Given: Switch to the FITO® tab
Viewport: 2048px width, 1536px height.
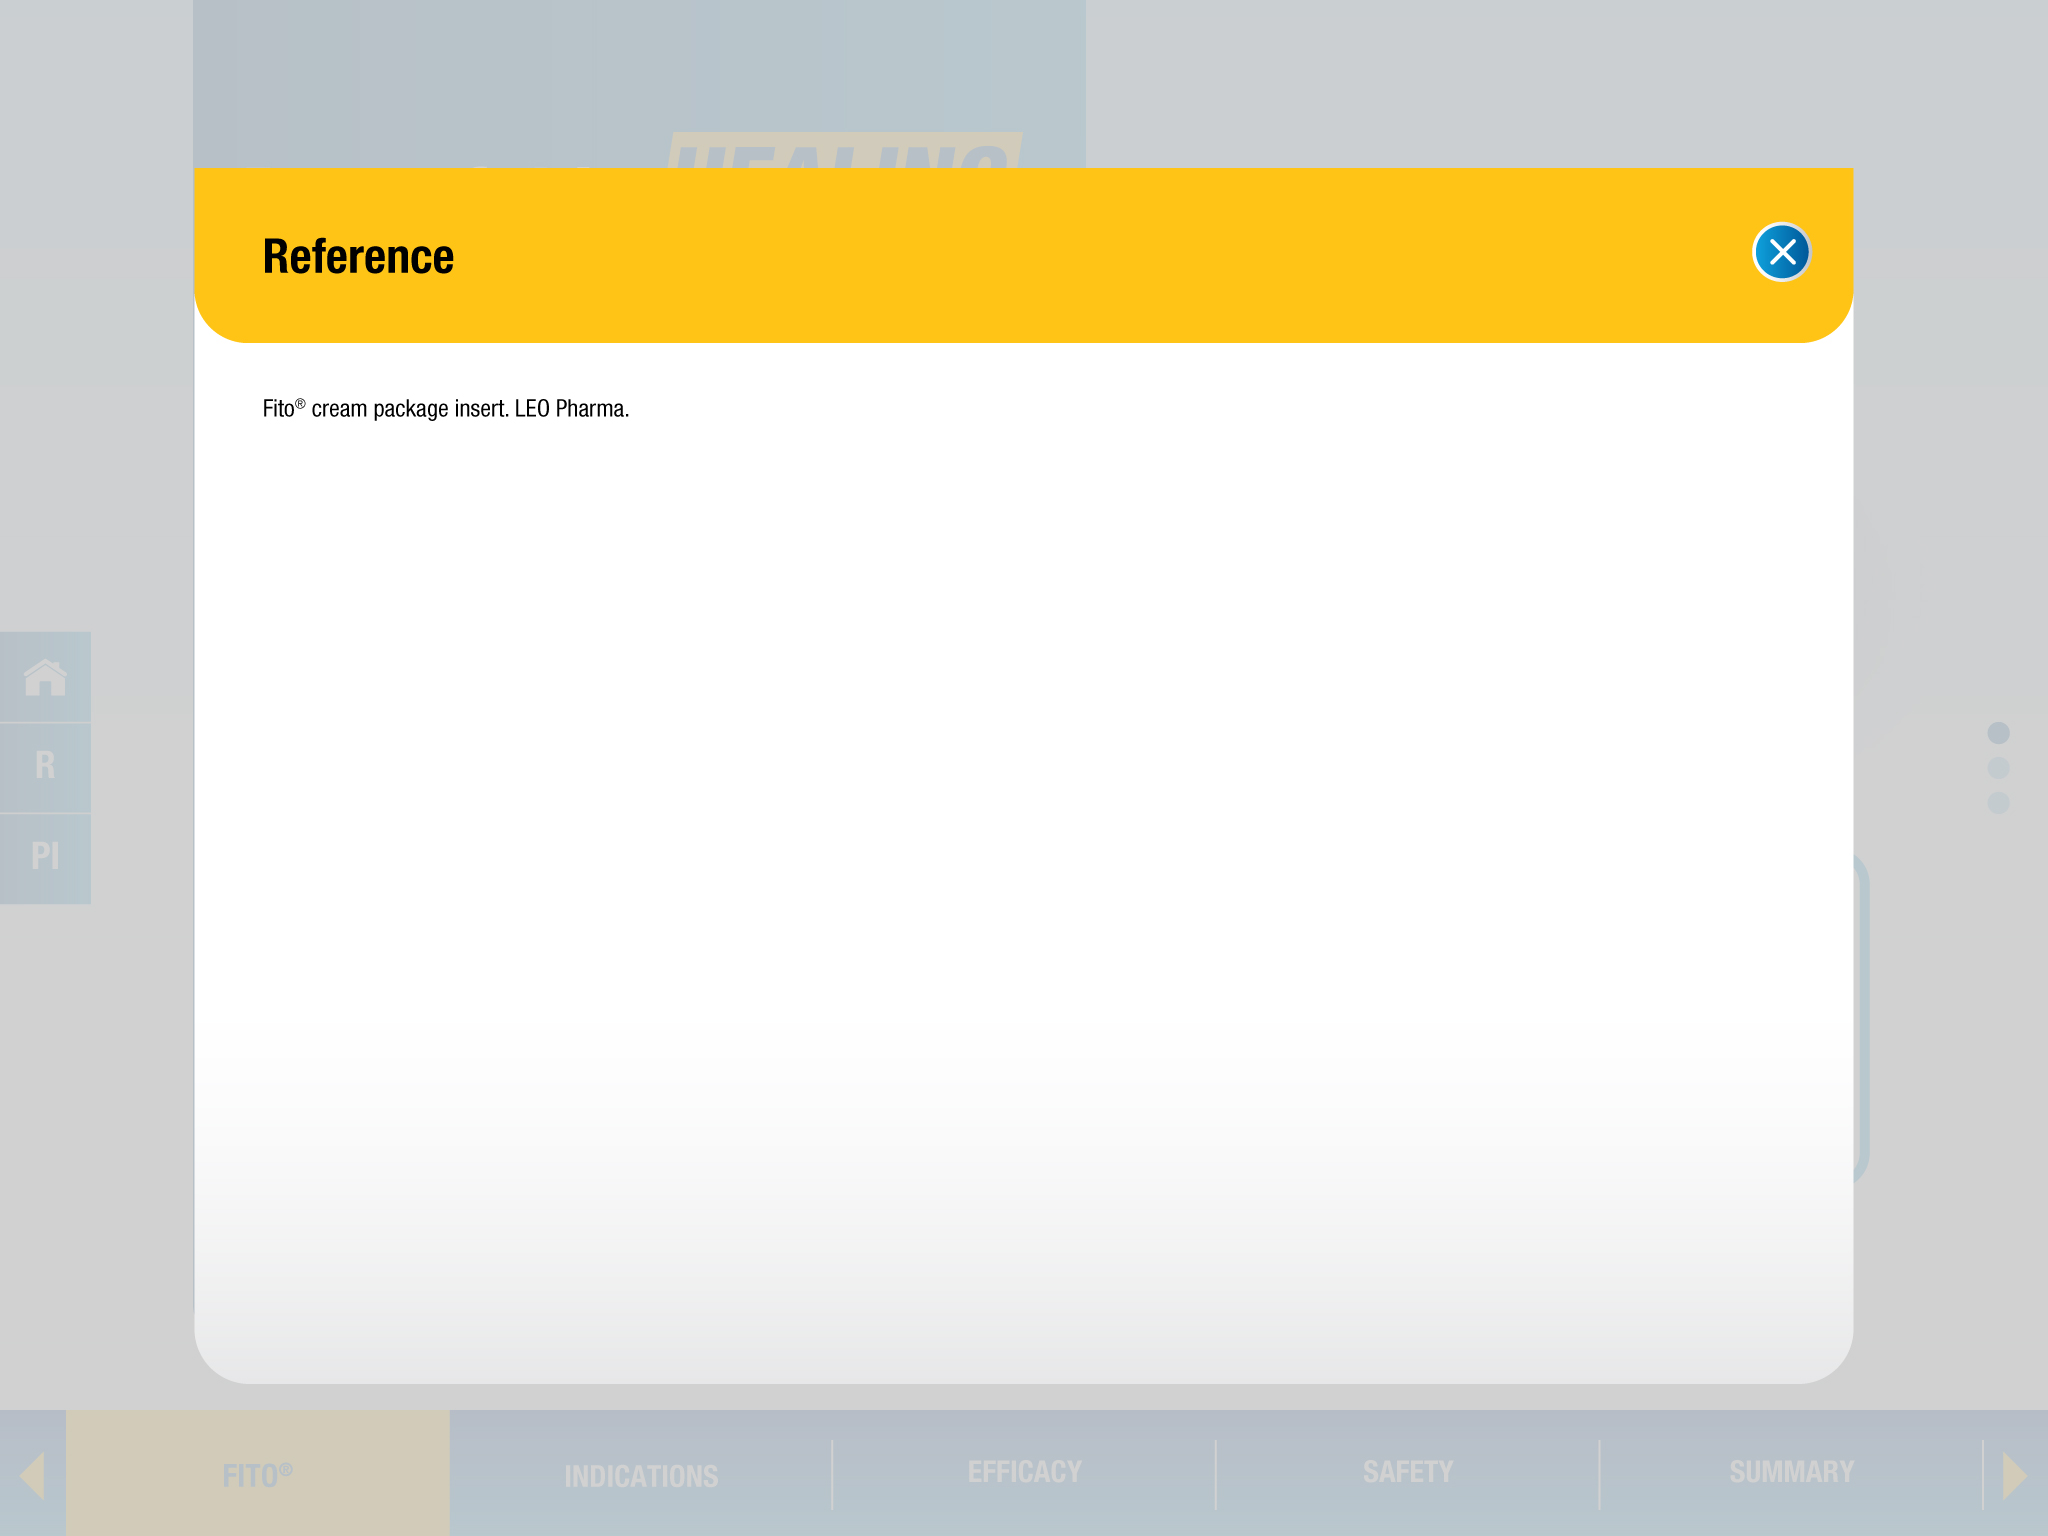Looking at the screenshot, I should point(257,1476).
